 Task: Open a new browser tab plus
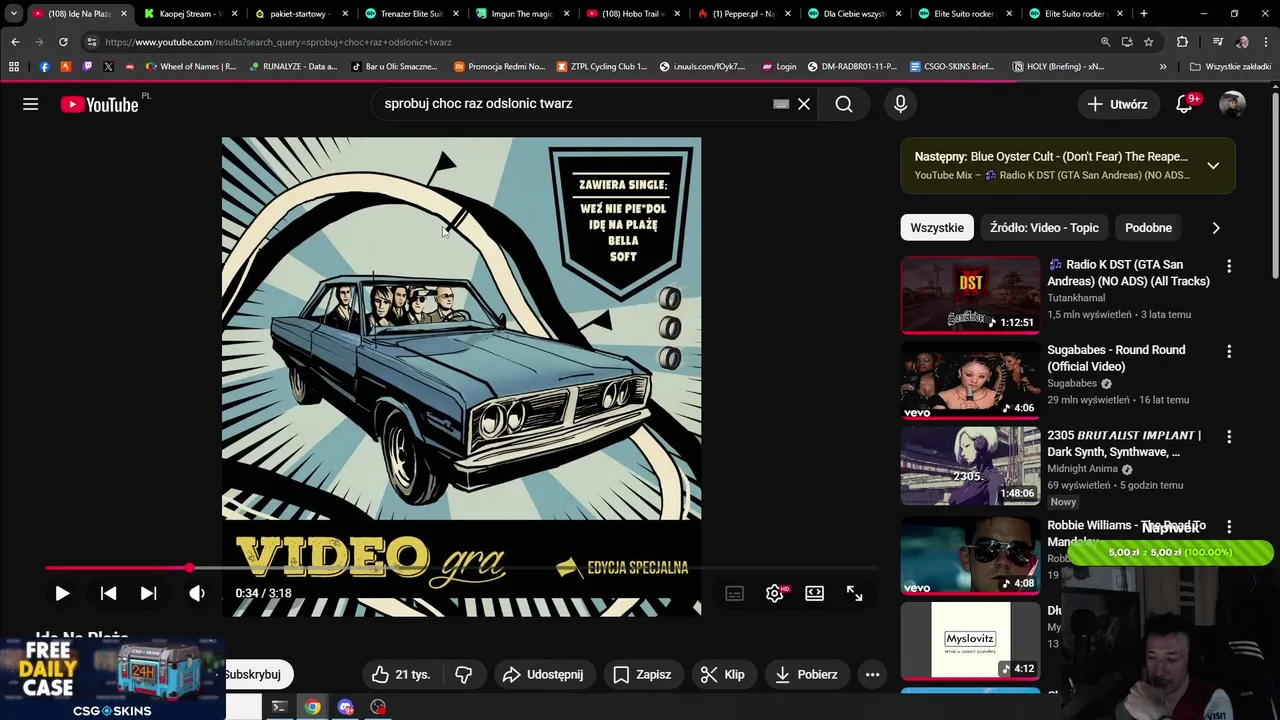pos(1144,14)
